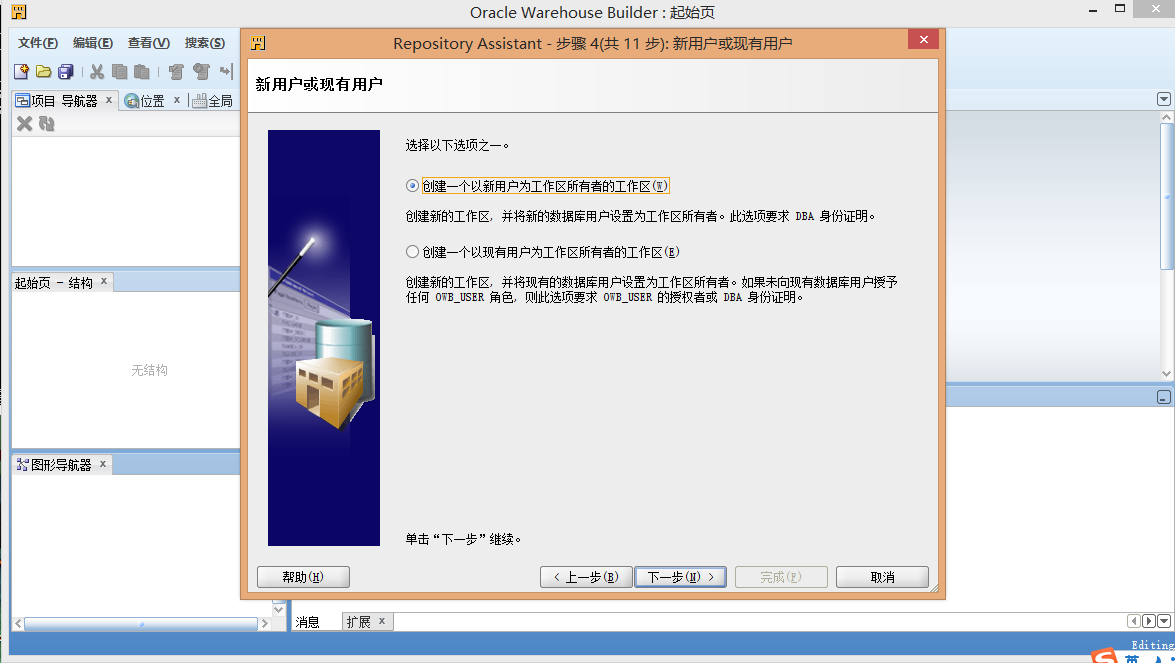Minimize the Oracle Warehouse Builder window
This screenshot has height=663, width=1175.
(x=1093, y=10)
